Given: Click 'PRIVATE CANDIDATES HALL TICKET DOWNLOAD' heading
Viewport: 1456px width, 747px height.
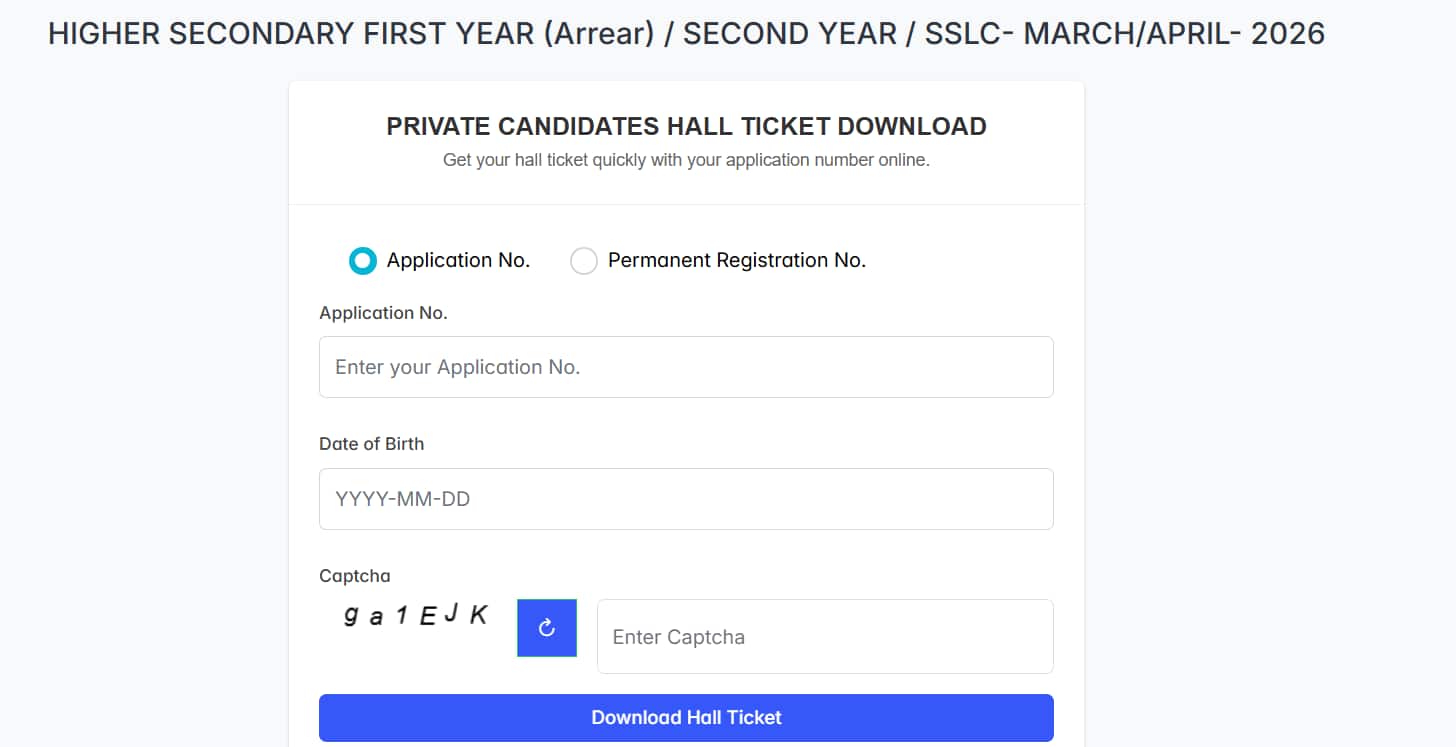Looking at the screenshot, I should [x=686, y=126].
